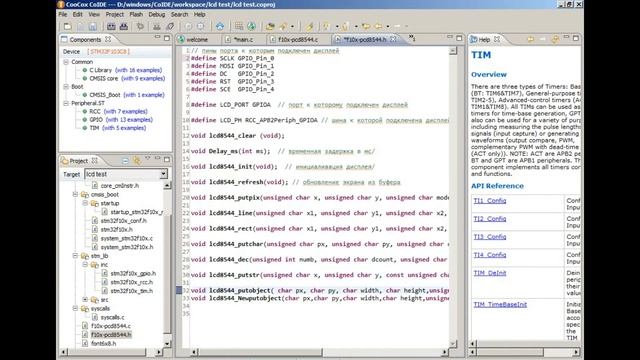640x360 pixels.
Task: Open the project Configuration toolbar icon
Action: click(140, 27)
